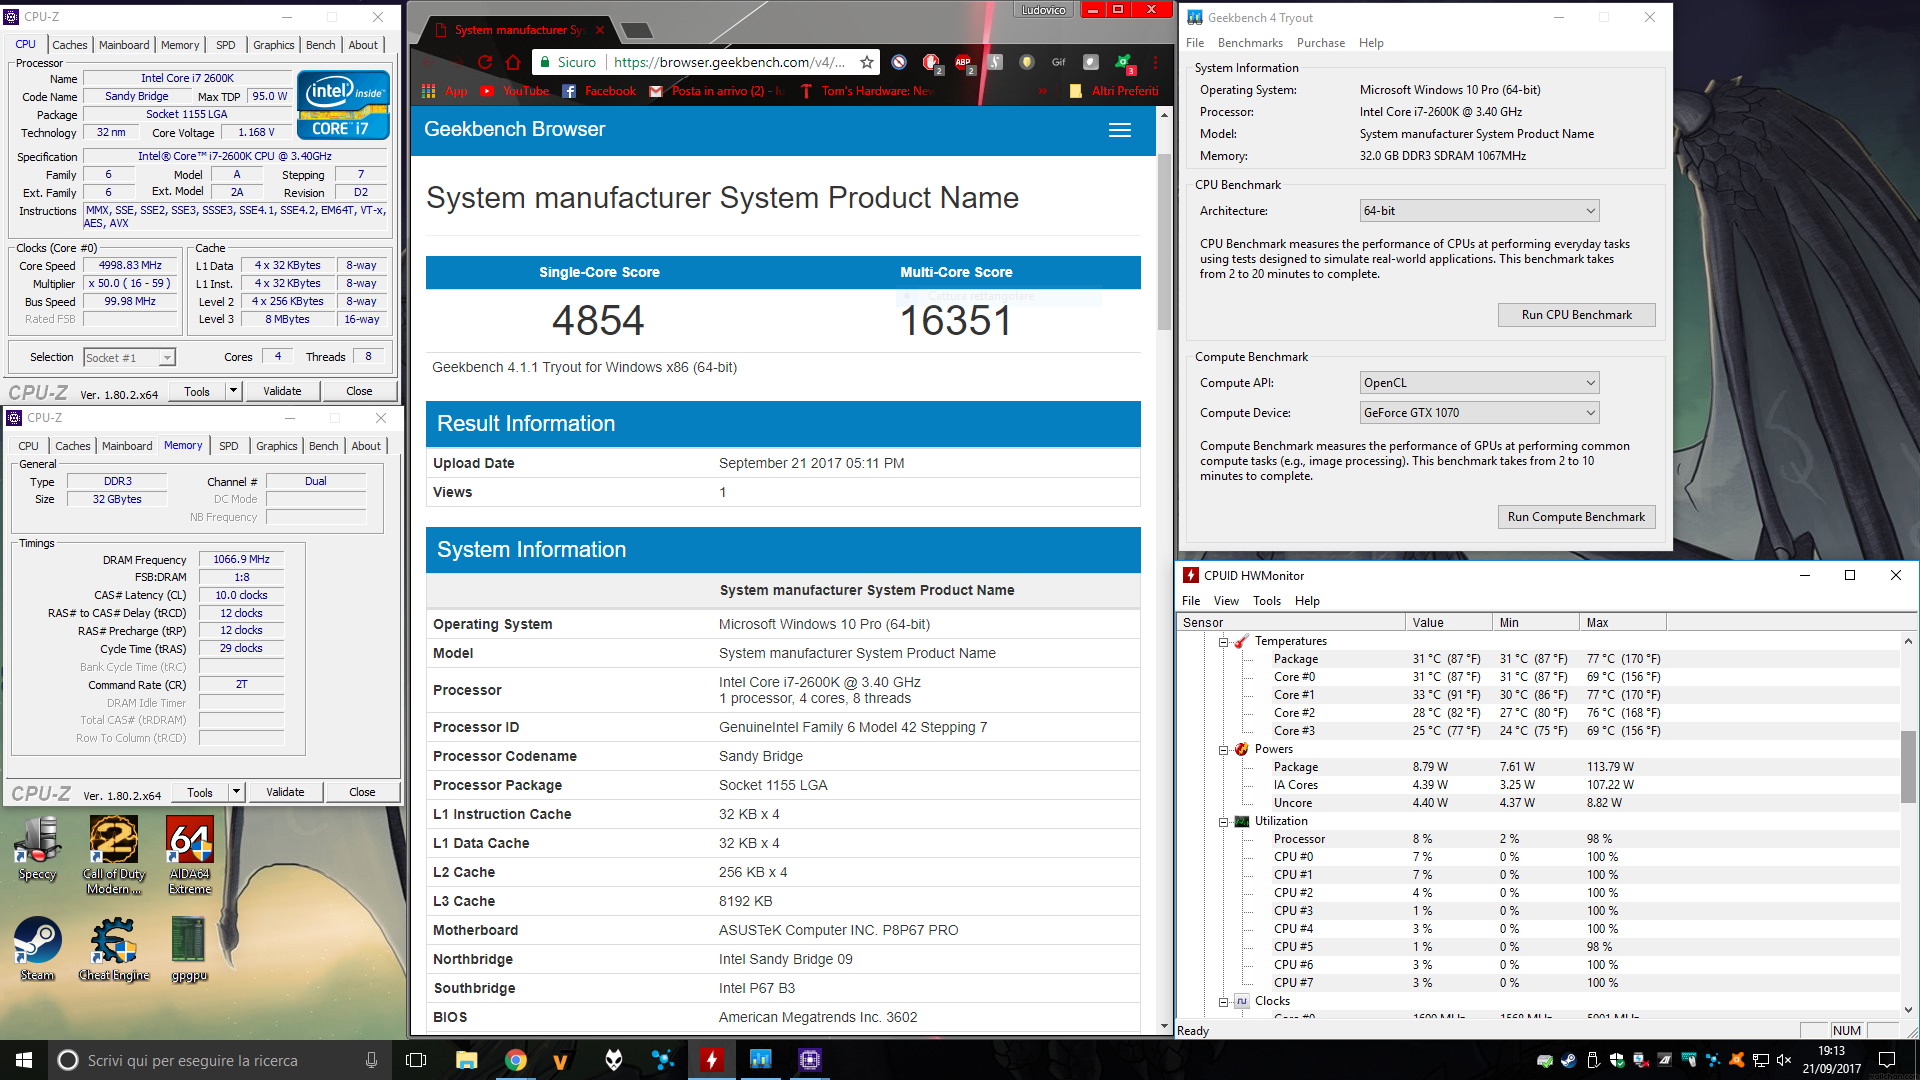The image size is (1920, 1080).
Task: Open the Chrome three-dot menu
Action: [1155, 62]
